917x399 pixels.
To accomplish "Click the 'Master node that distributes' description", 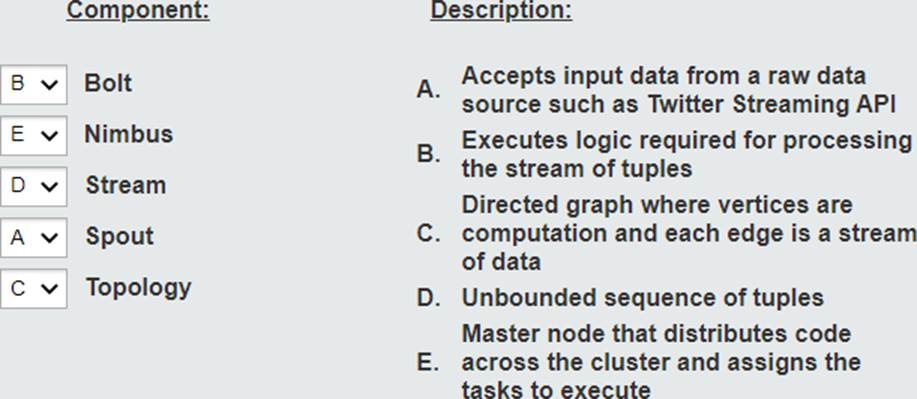I will coord(661,362).
